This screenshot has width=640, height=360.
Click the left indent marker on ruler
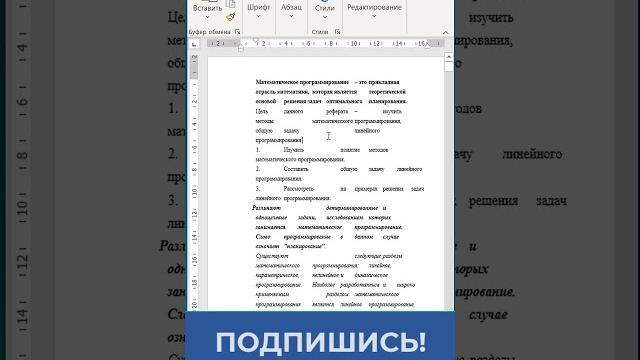(241, 49)
